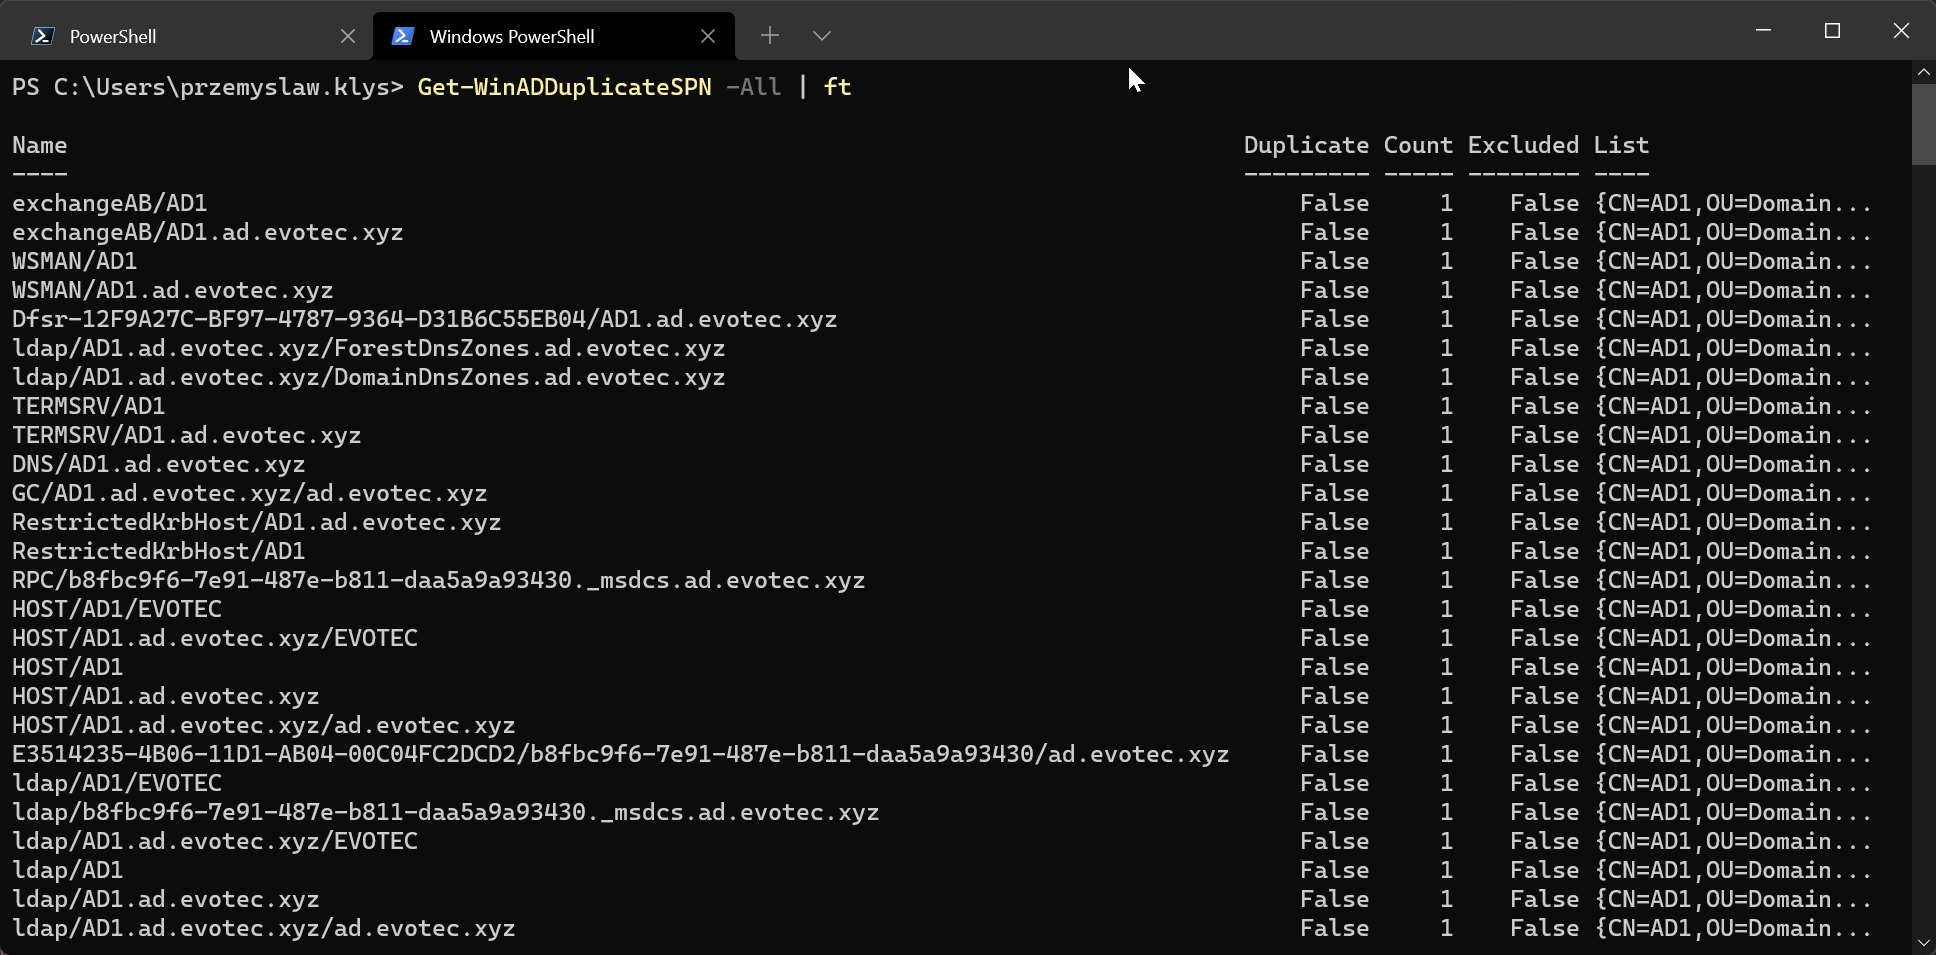Maximize the terminal window

[x=1832, y=31]
